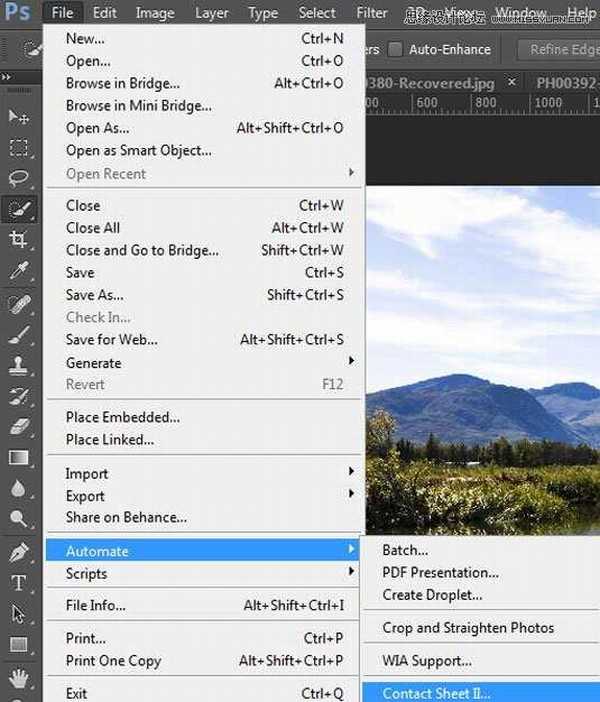Viewport: 600px width, 702px height.
Task: Enable the Auto-Enhance checkbox
Action: (x=395, y=49)
